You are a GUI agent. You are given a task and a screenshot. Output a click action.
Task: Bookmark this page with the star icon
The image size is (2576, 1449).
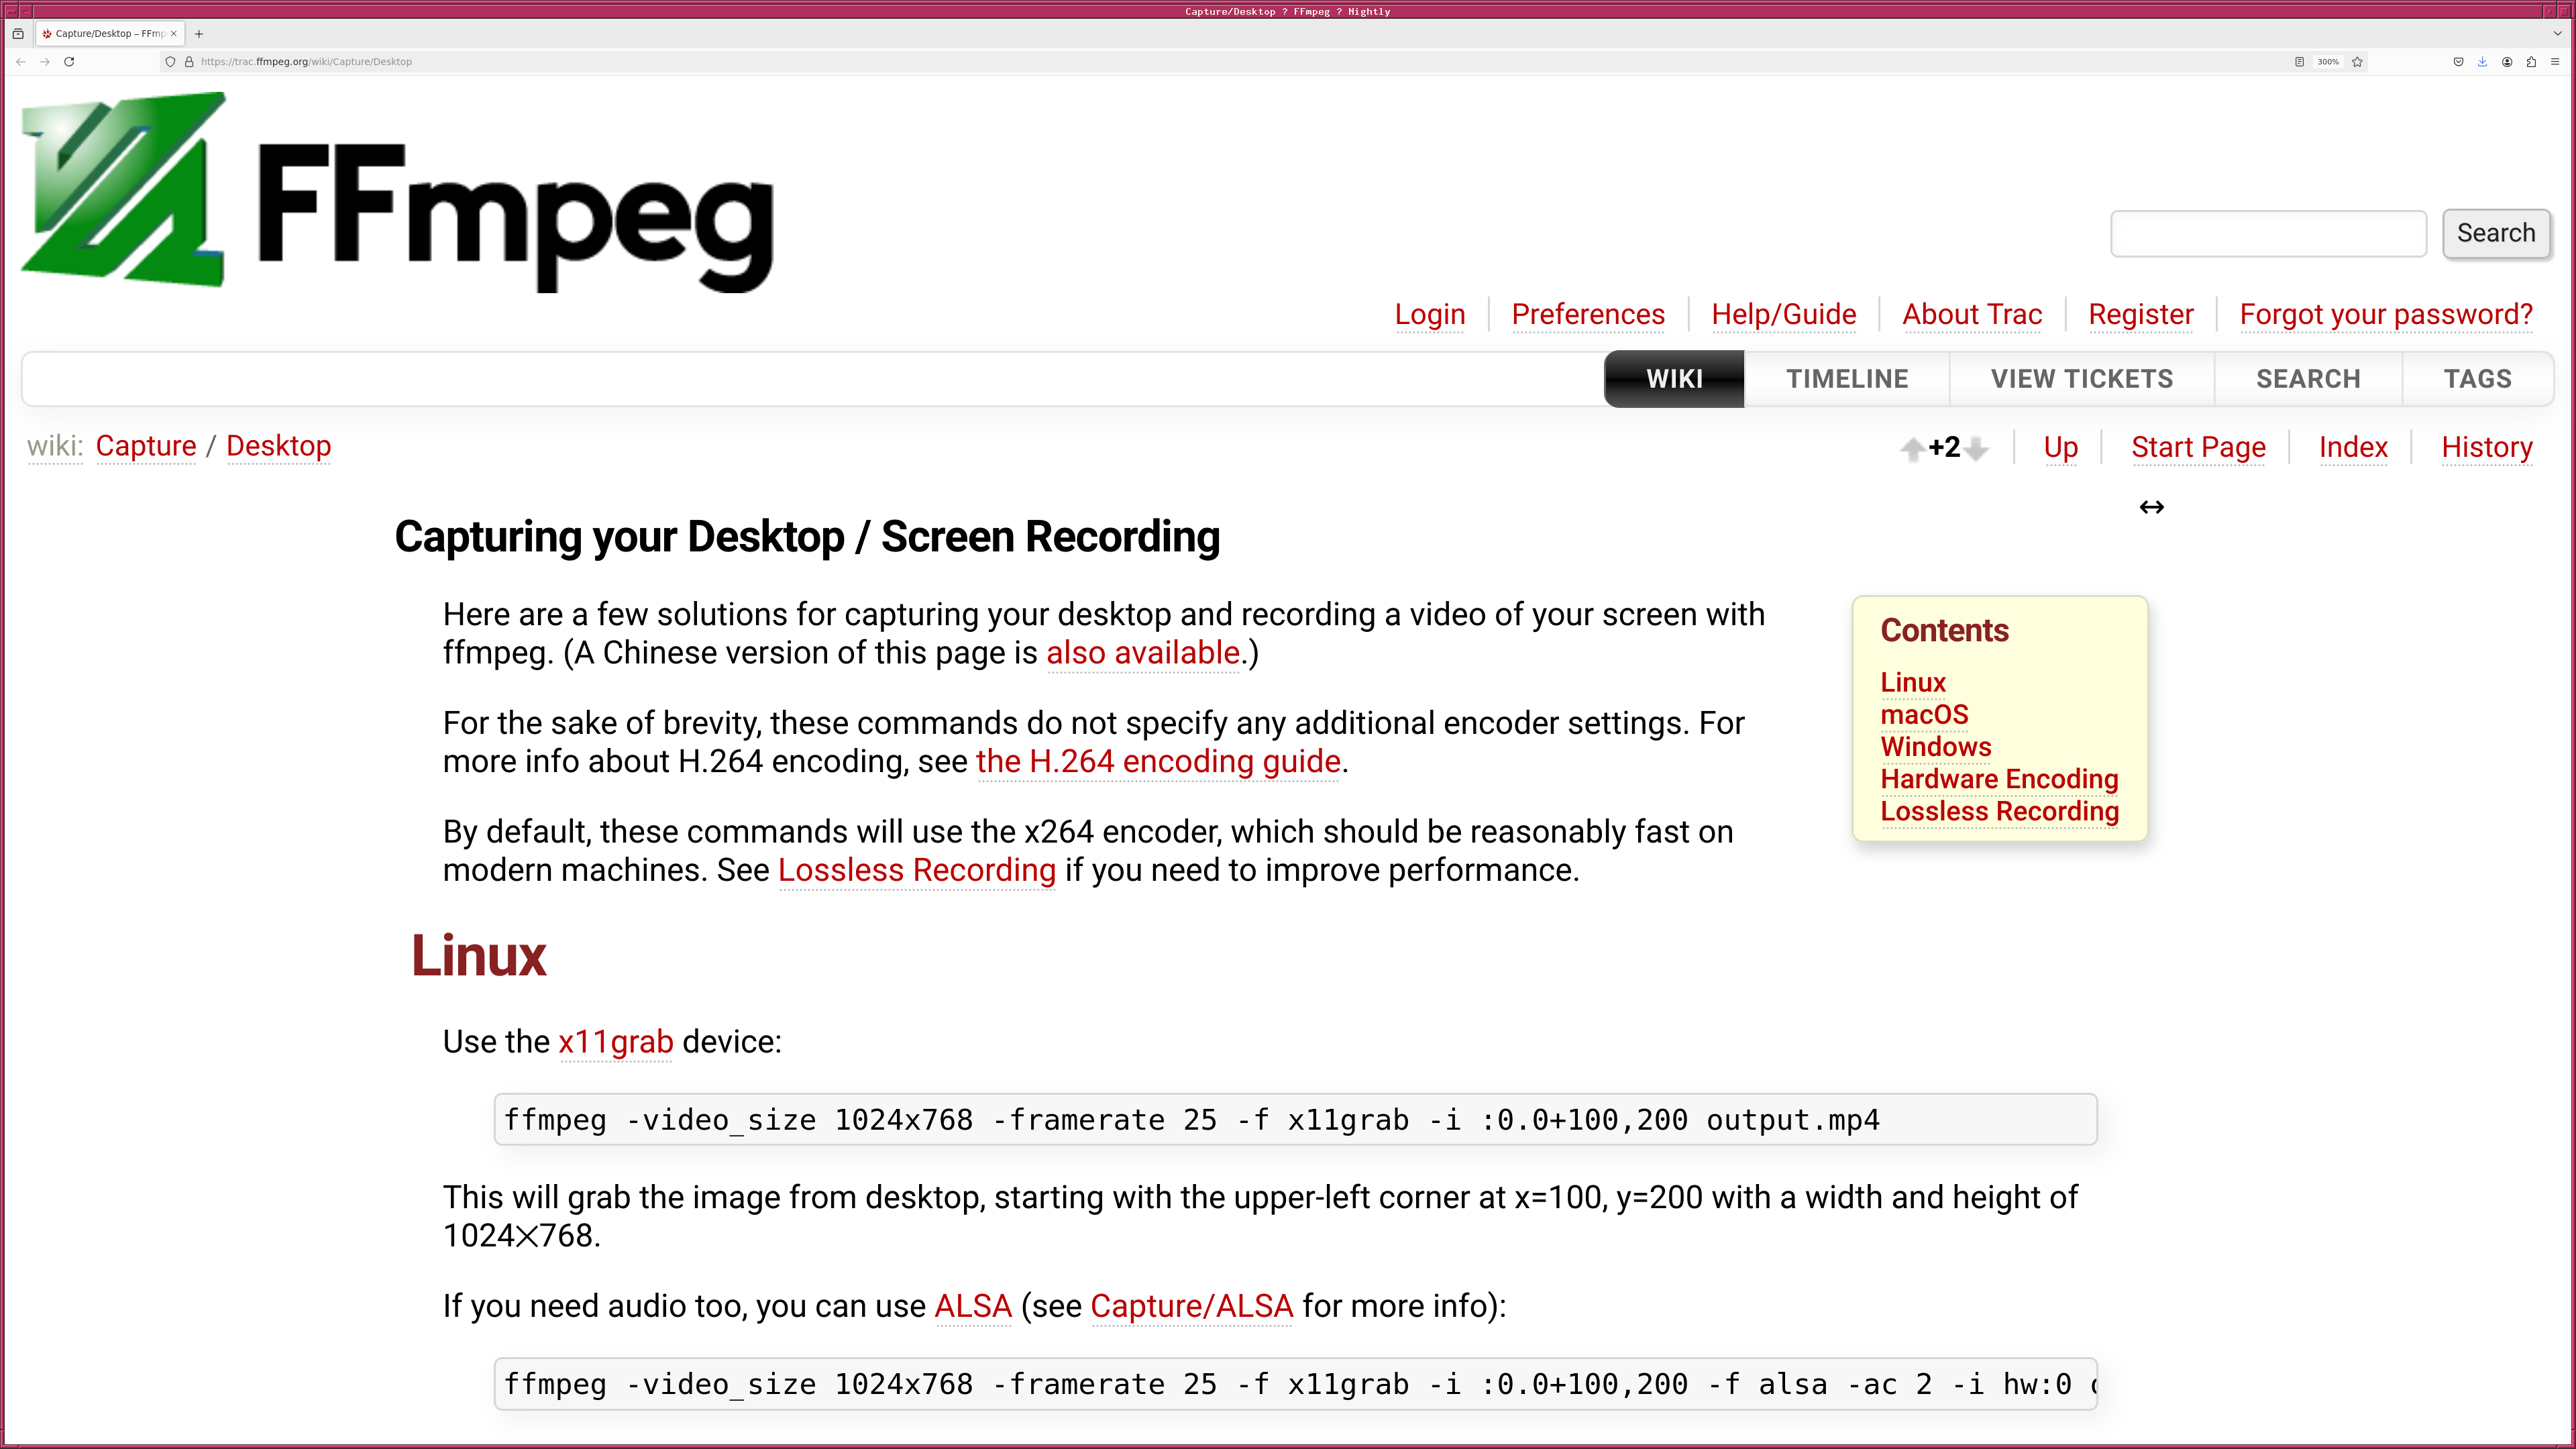pyautogui.click(x=2357, y=62)
